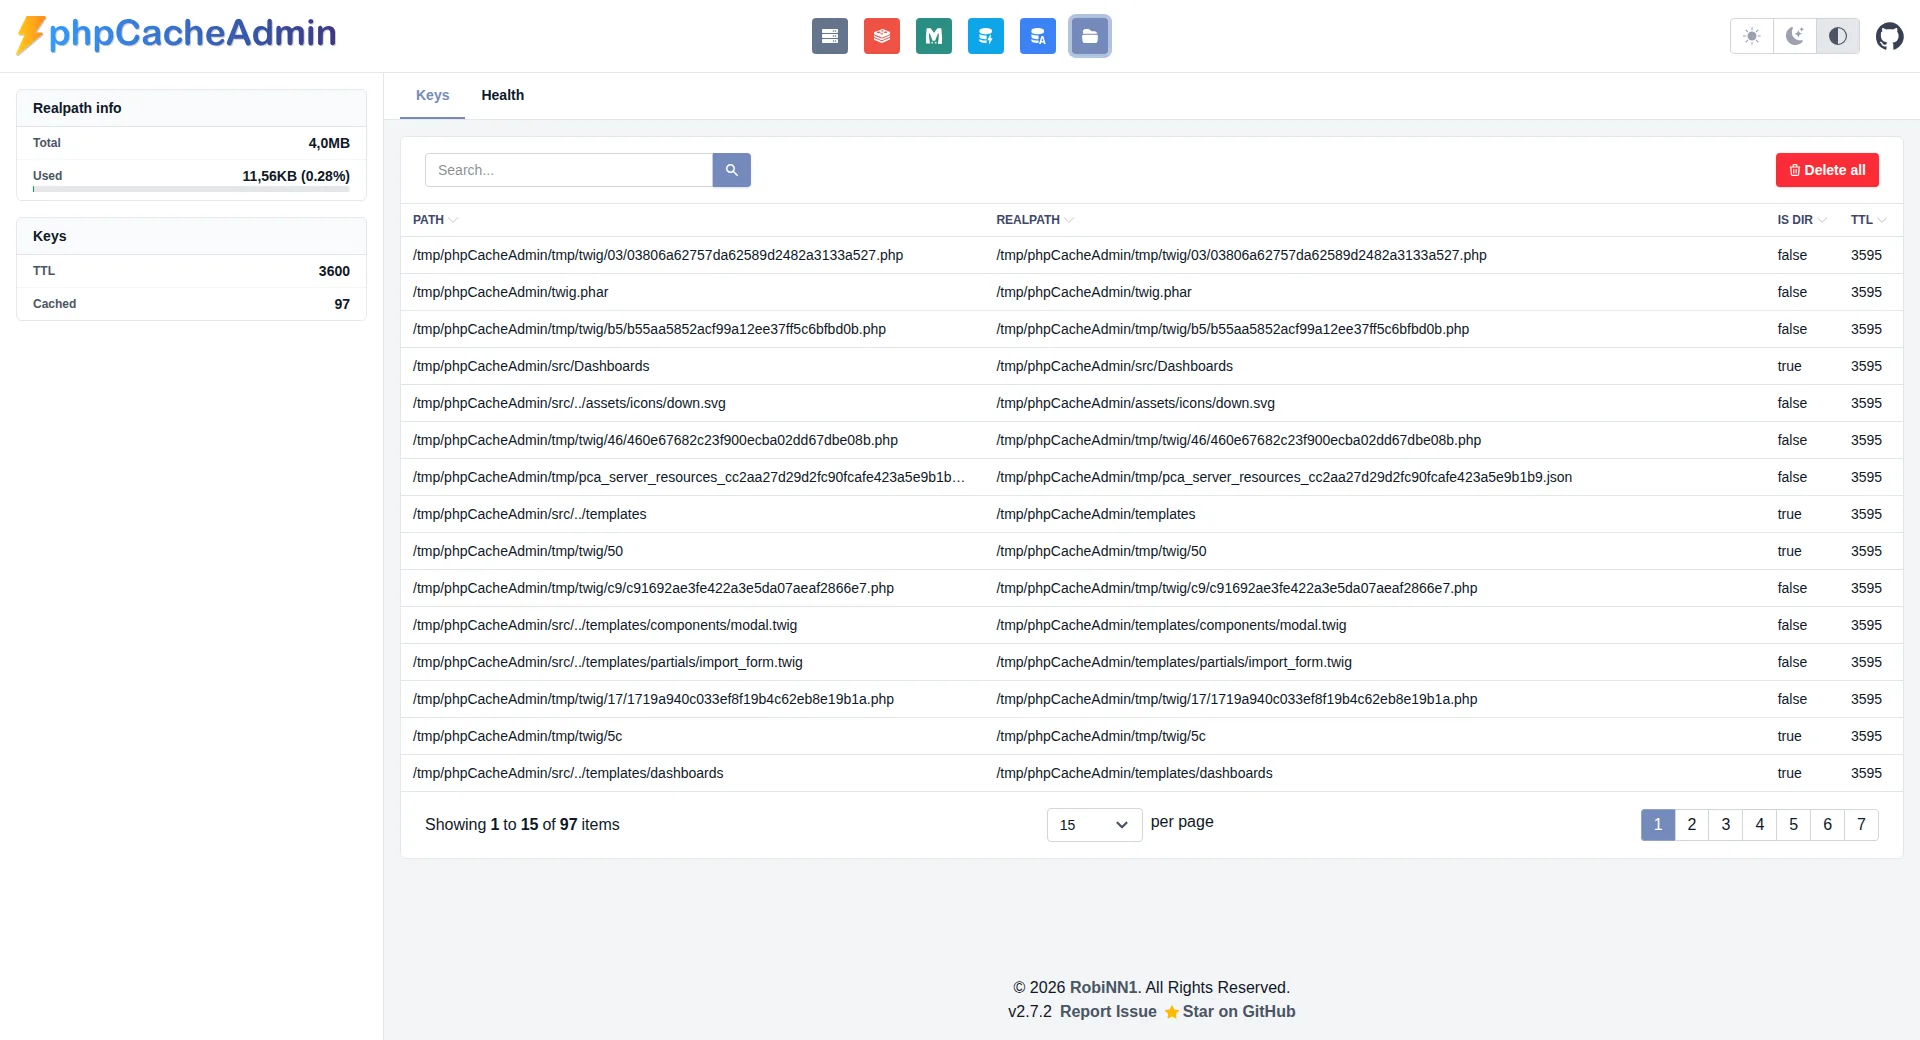1920x1040 pixels.
Task: Go to page 3
Action: tap(1726, 825)
